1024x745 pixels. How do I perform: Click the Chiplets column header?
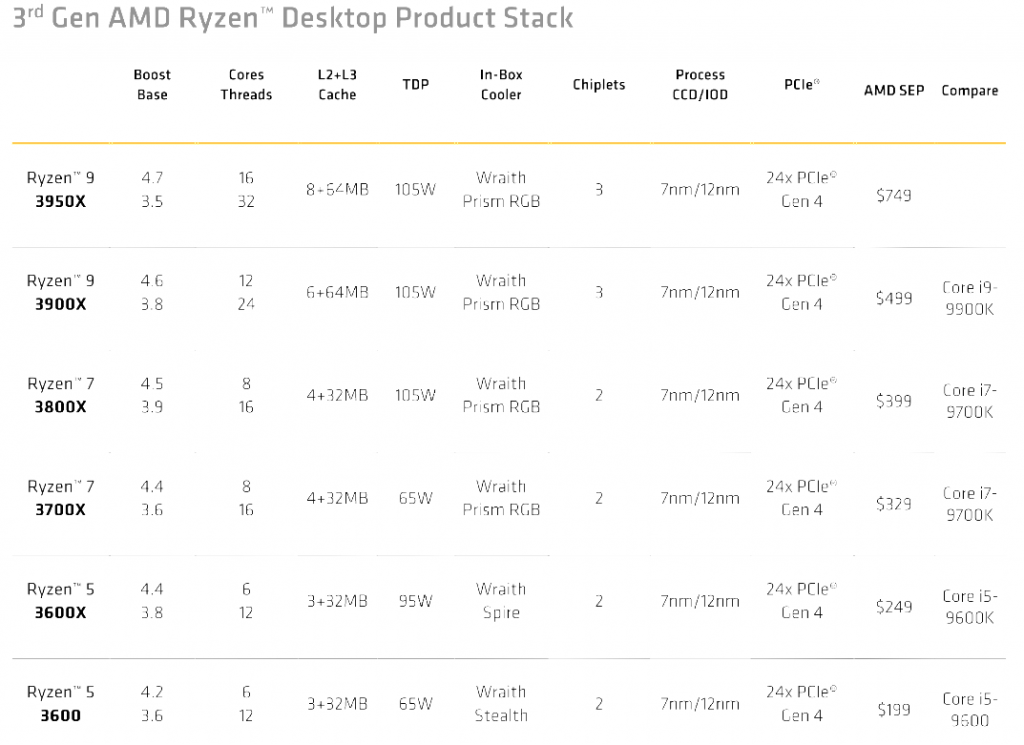pyautogui.click(x=599, y=85)
